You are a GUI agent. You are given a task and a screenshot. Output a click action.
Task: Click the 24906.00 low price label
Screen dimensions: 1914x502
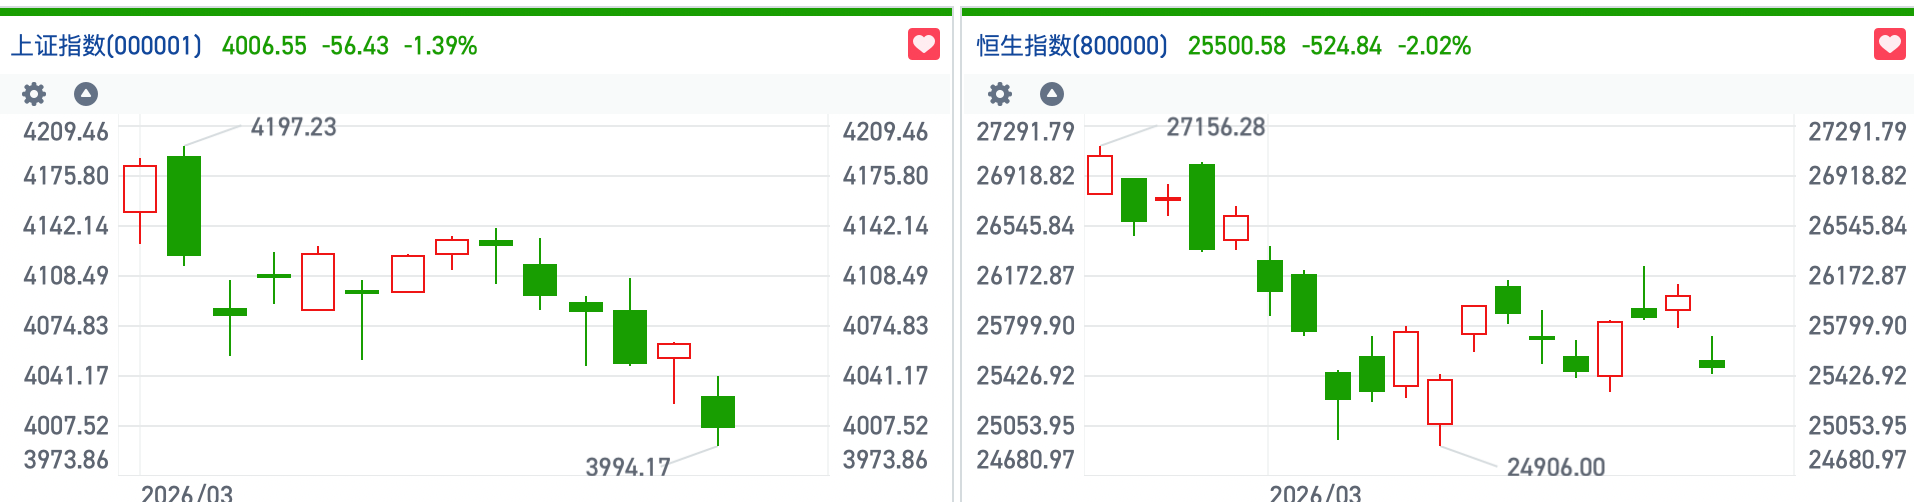pos(1555,467)
